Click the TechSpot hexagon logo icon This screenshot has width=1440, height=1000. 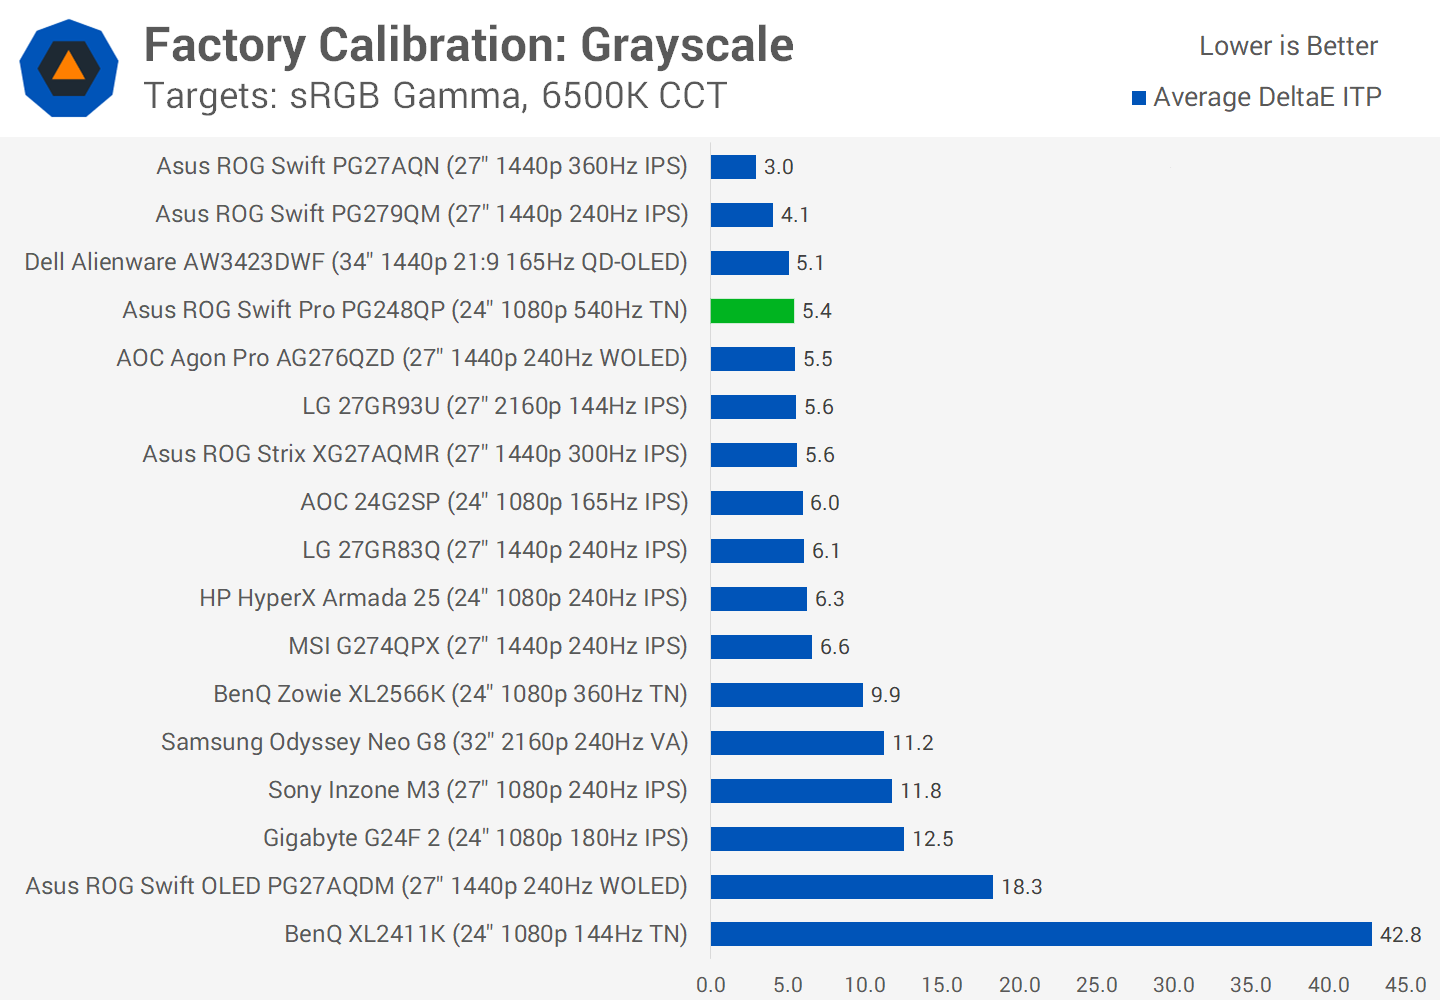click(69, 68)
